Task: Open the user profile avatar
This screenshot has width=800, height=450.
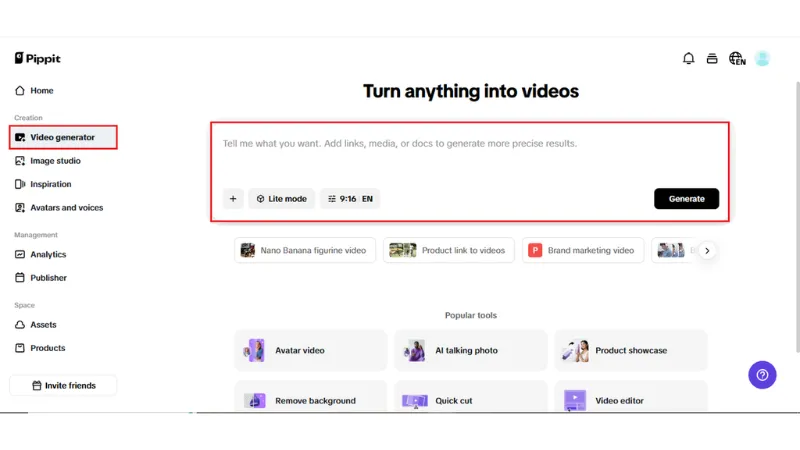Action: (762, 59)
